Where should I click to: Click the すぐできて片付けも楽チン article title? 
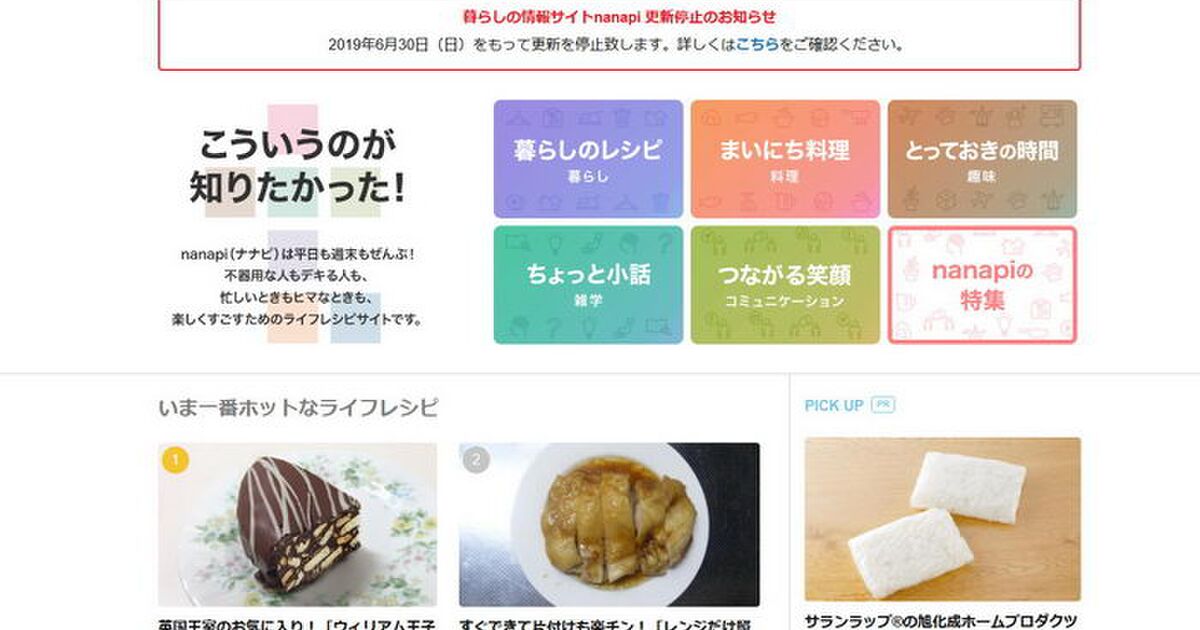coord(606,623)
